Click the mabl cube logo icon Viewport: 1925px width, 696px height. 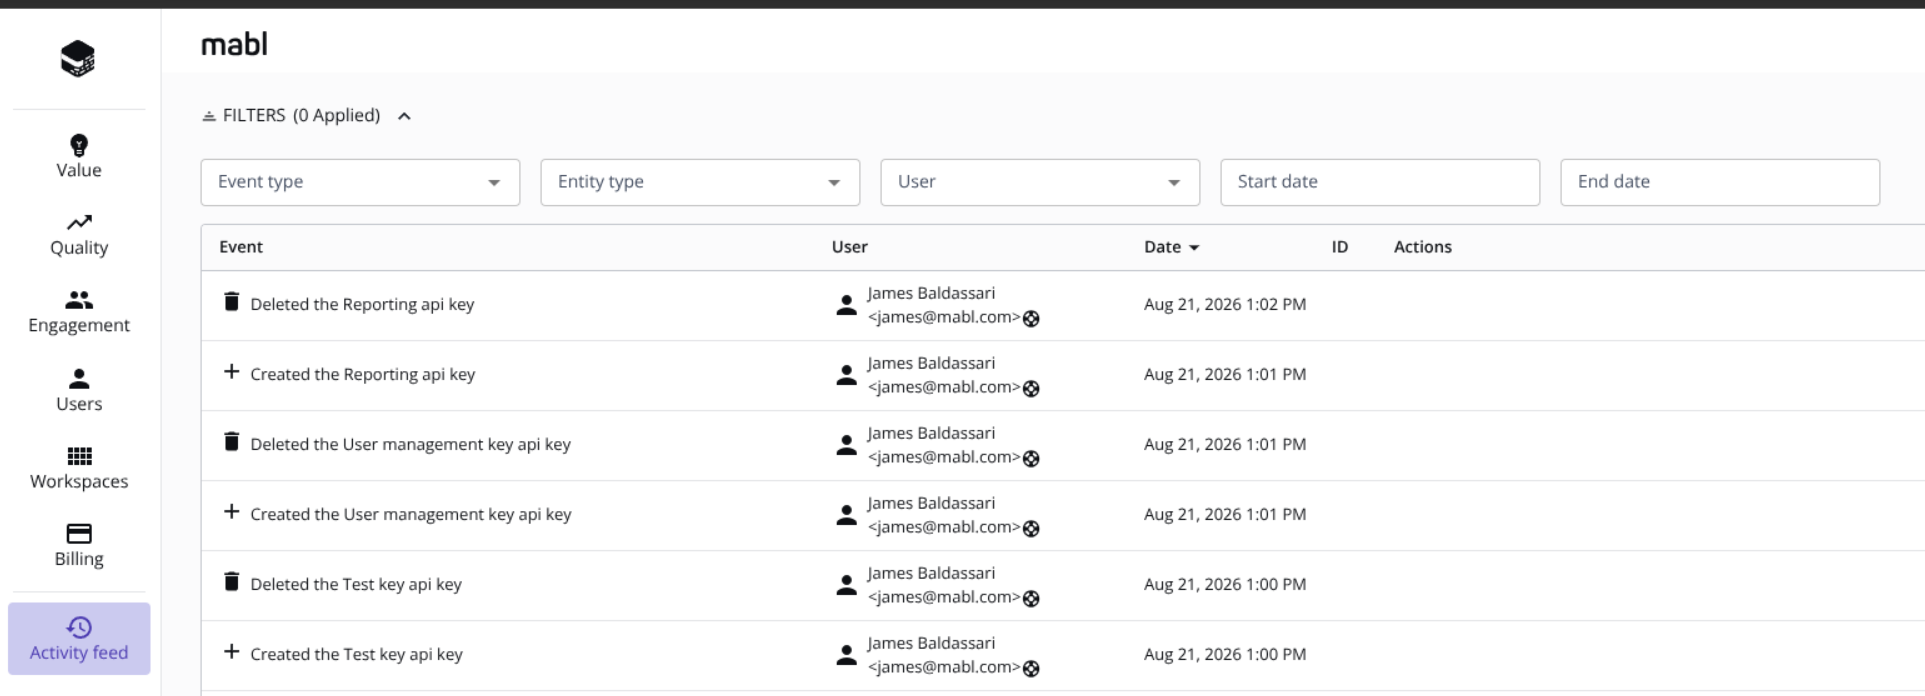tap(78, 59)
